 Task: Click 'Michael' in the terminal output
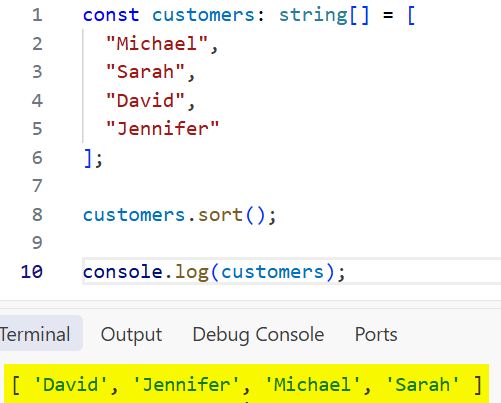312,384
